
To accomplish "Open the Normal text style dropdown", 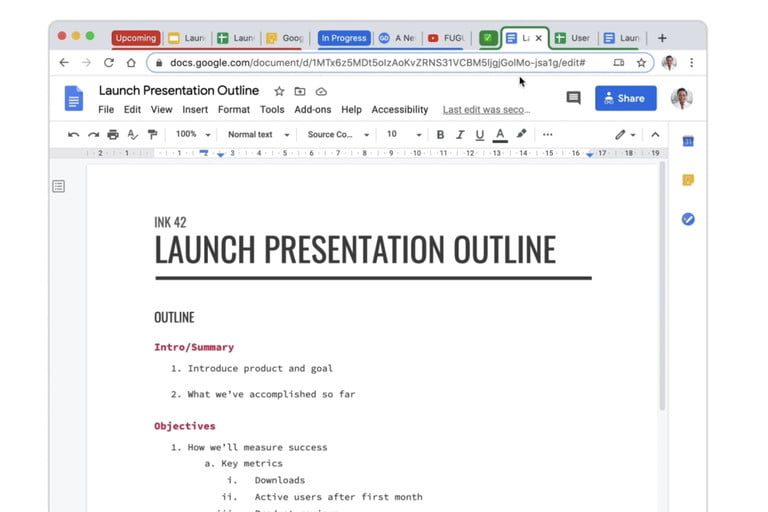I will click(259, 134).
